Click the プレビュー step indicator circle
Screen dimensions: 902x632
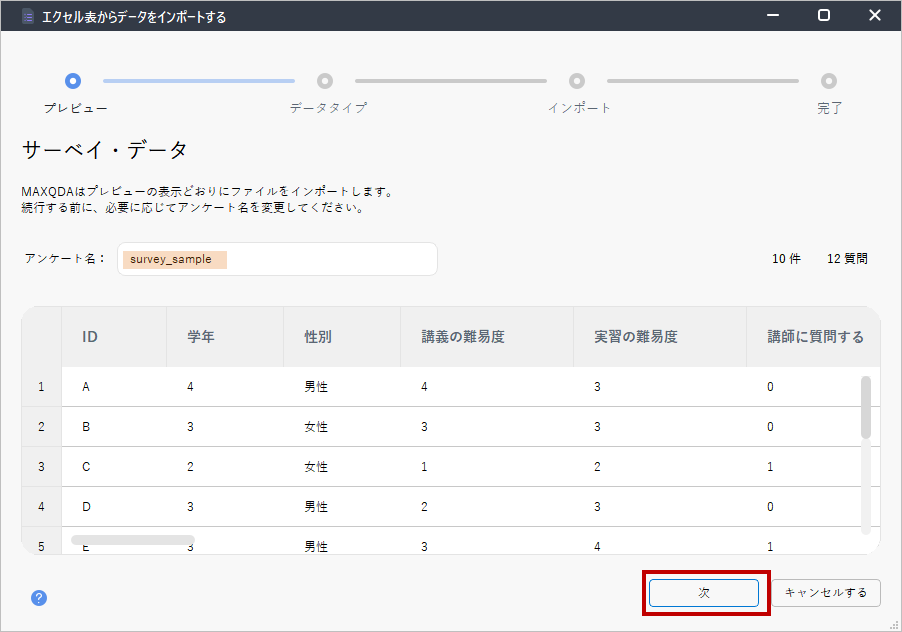pyautogui.click(x=73, y=81)
